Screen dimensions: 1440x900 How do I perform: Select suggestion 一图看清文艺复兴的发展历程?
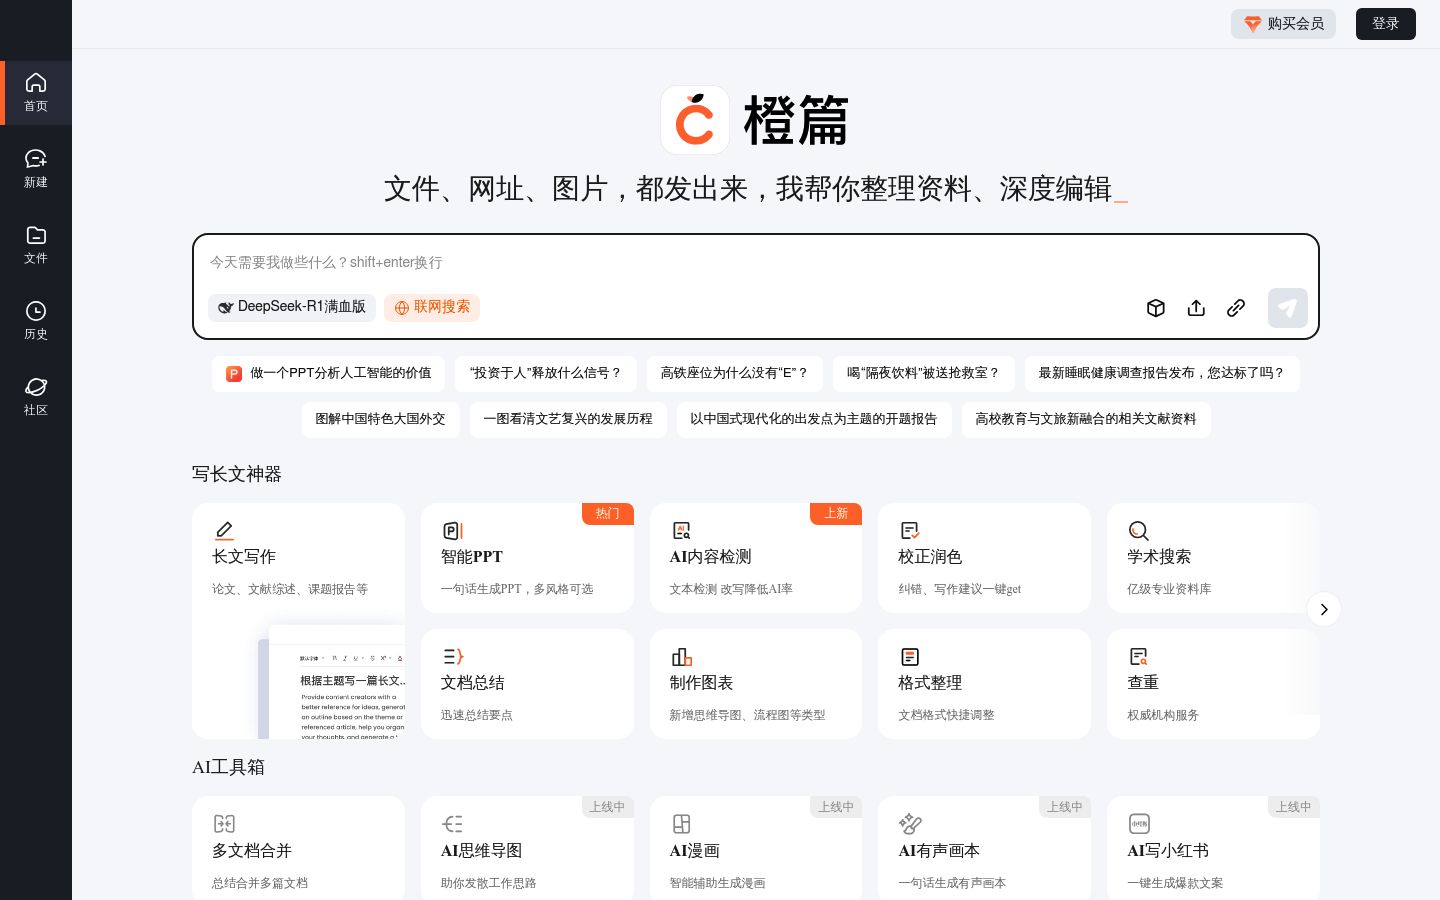point(568,419)
